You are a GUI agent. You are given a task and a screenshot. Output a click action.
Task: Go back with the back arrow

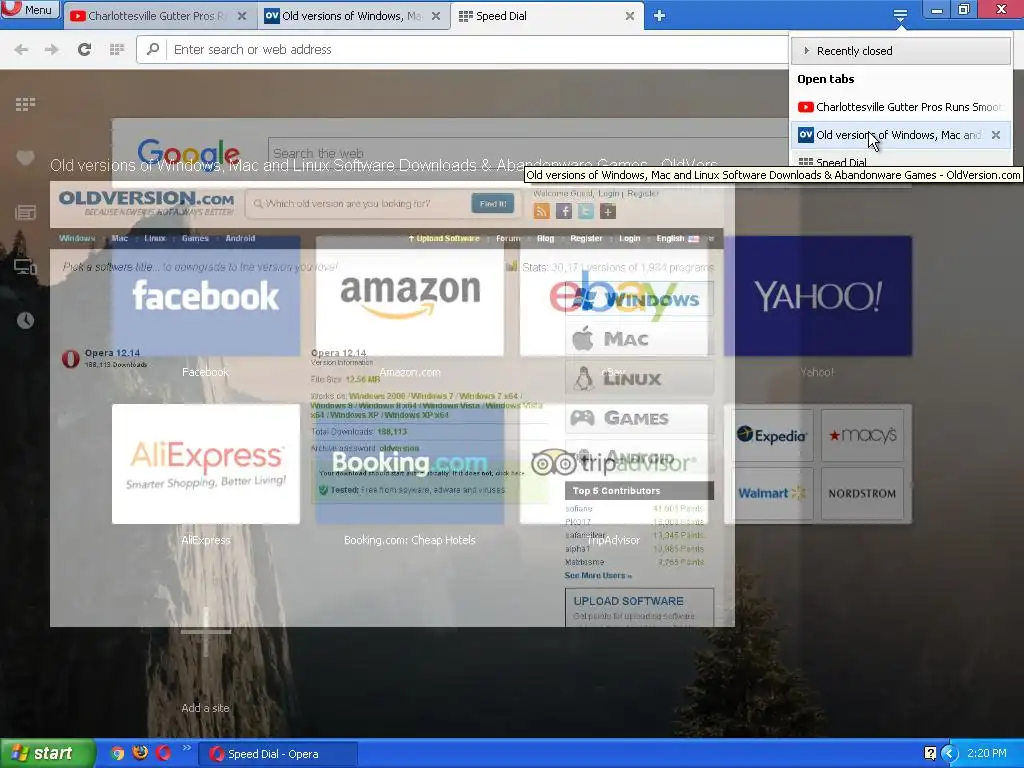coord(21,50)
